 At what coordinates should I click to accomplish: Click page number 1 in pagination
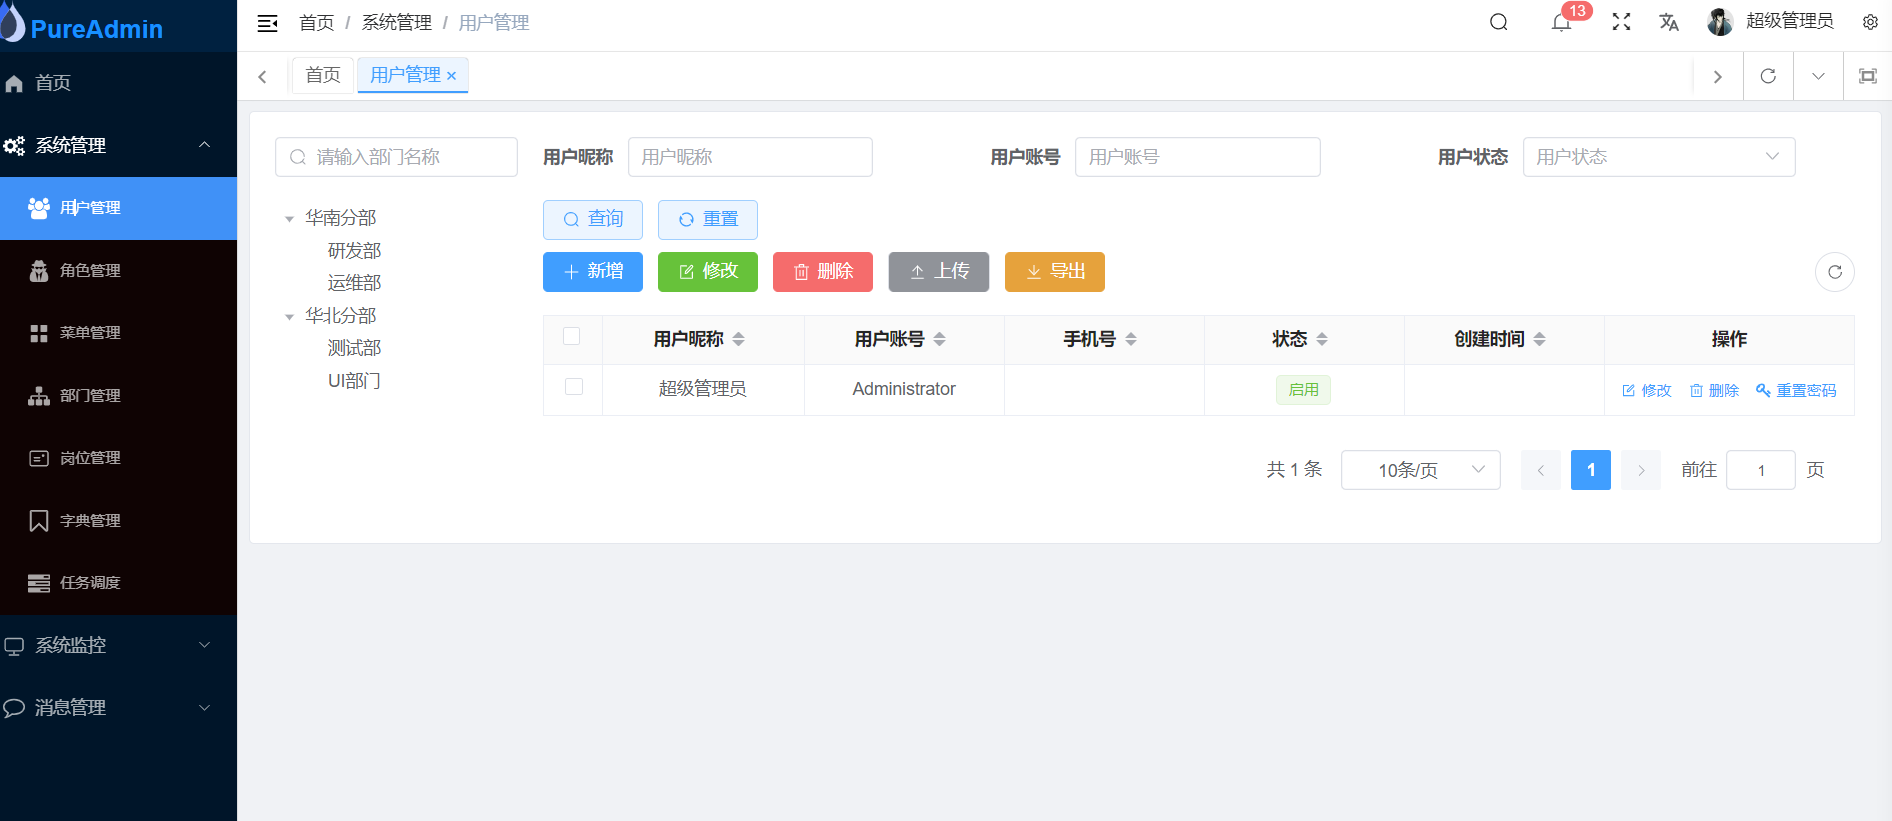[1591, 470]
